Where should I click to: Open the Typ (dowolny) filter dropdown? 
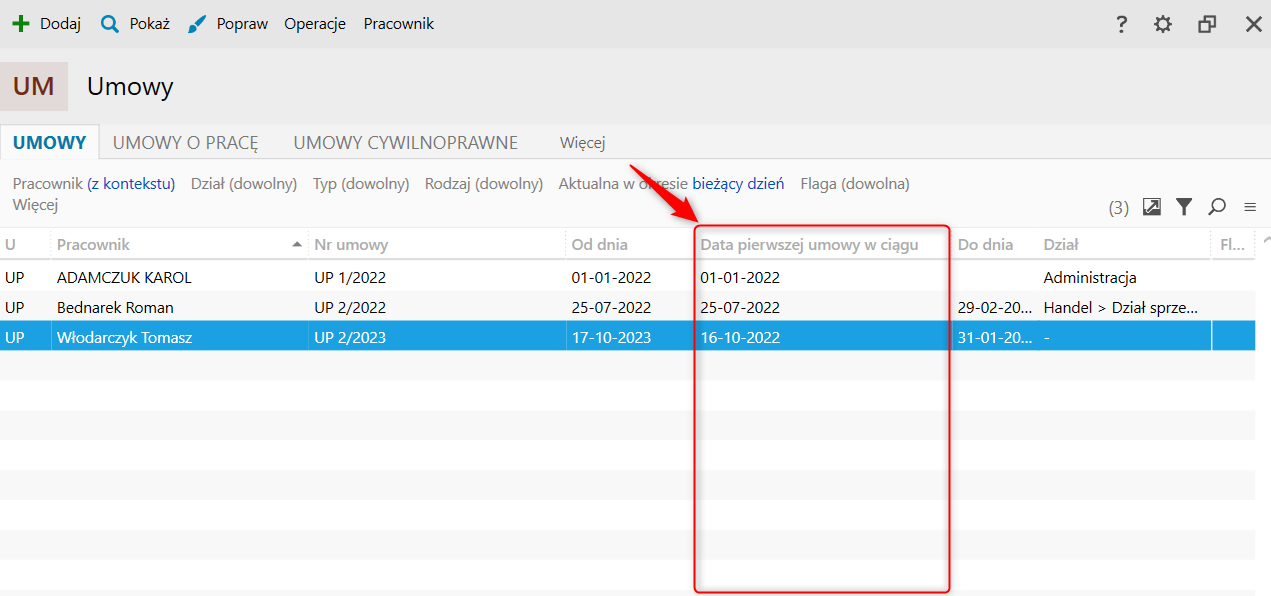click(361, 184)
